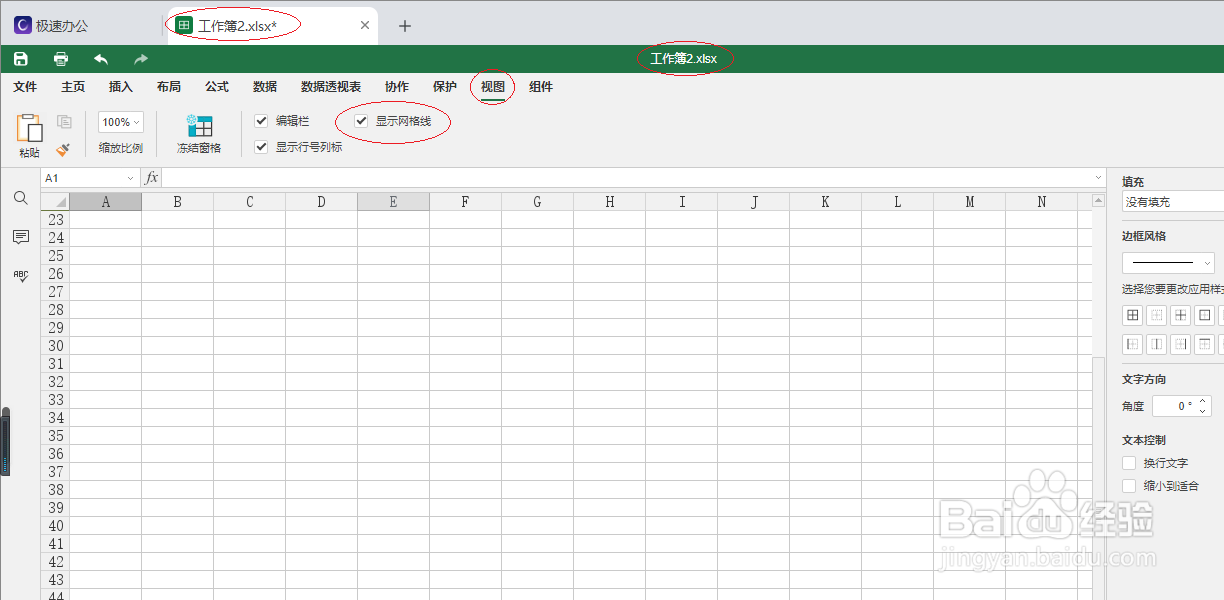Uncheck the 编辑栏 checkbox
This screenshot has height=600, width=1224.
pyautogui.click(x=261, y=121)
